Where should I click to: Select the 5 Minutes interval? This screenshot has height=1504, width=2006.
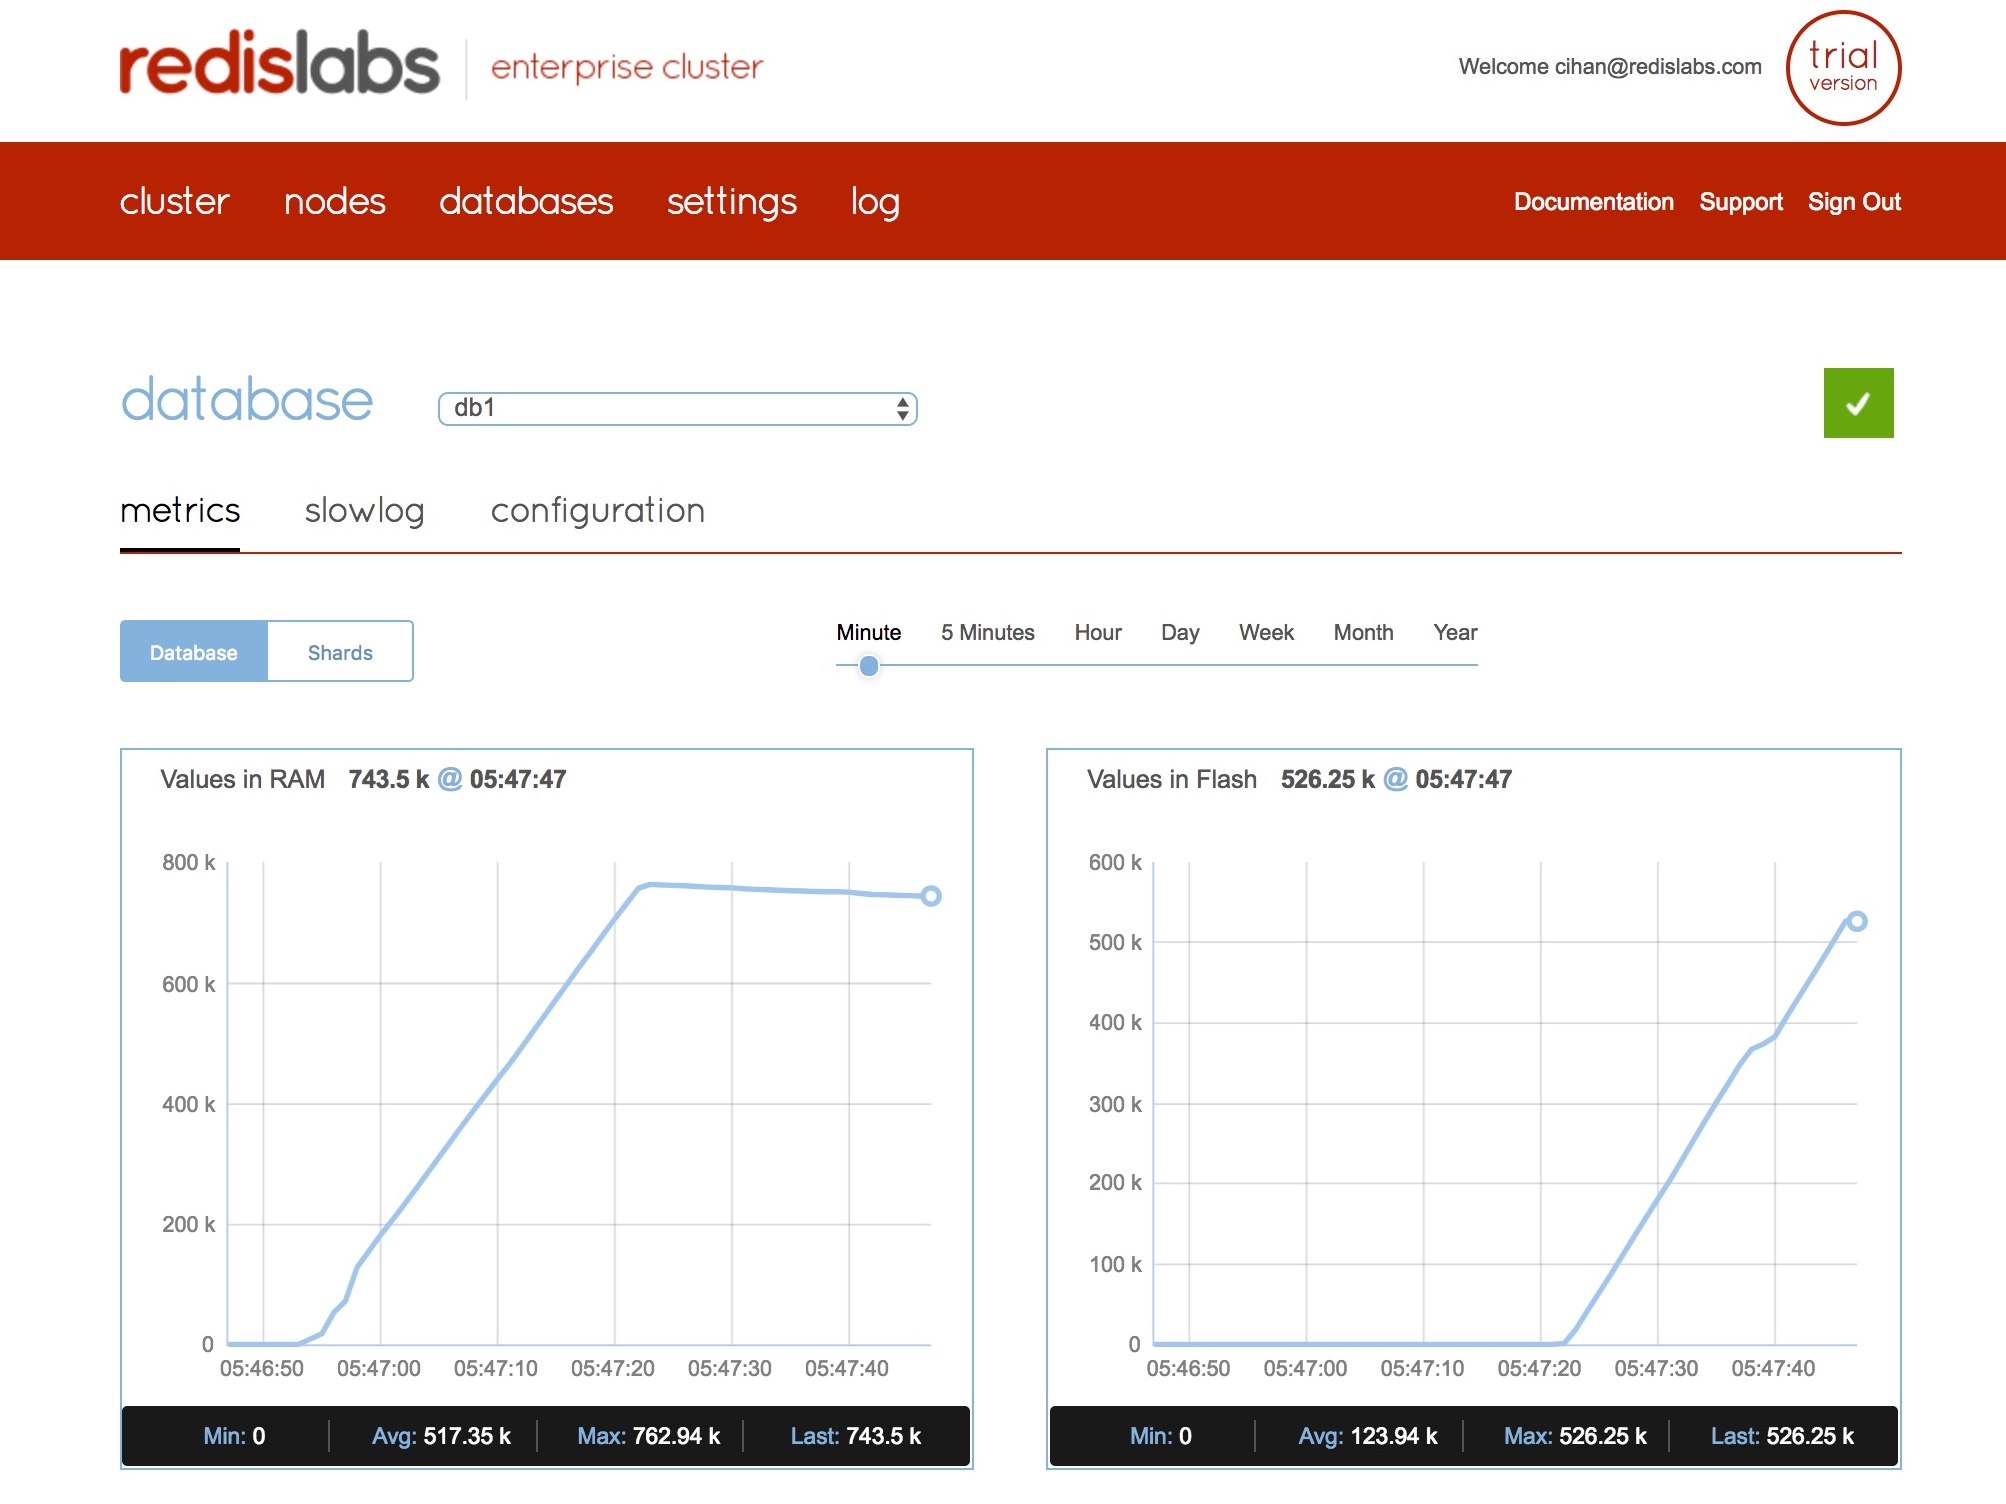(x=987, y=632)
